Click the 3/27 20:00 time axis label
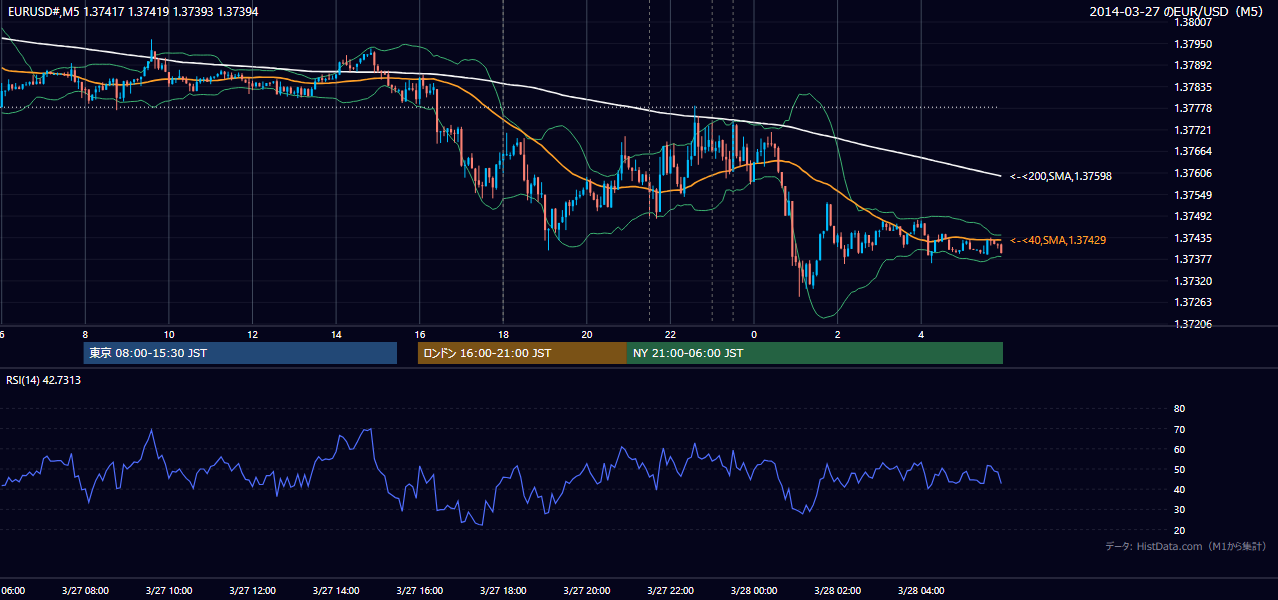 point(586,590)
